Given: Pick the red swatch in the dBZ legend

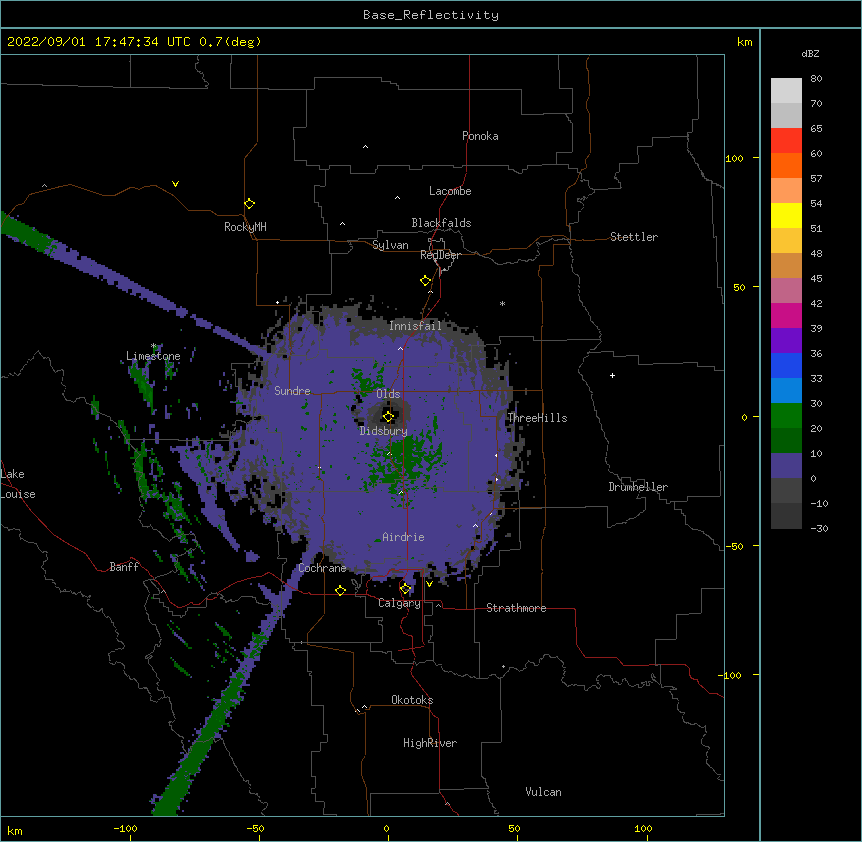Looking at the screenshot, I should point(786,141).
